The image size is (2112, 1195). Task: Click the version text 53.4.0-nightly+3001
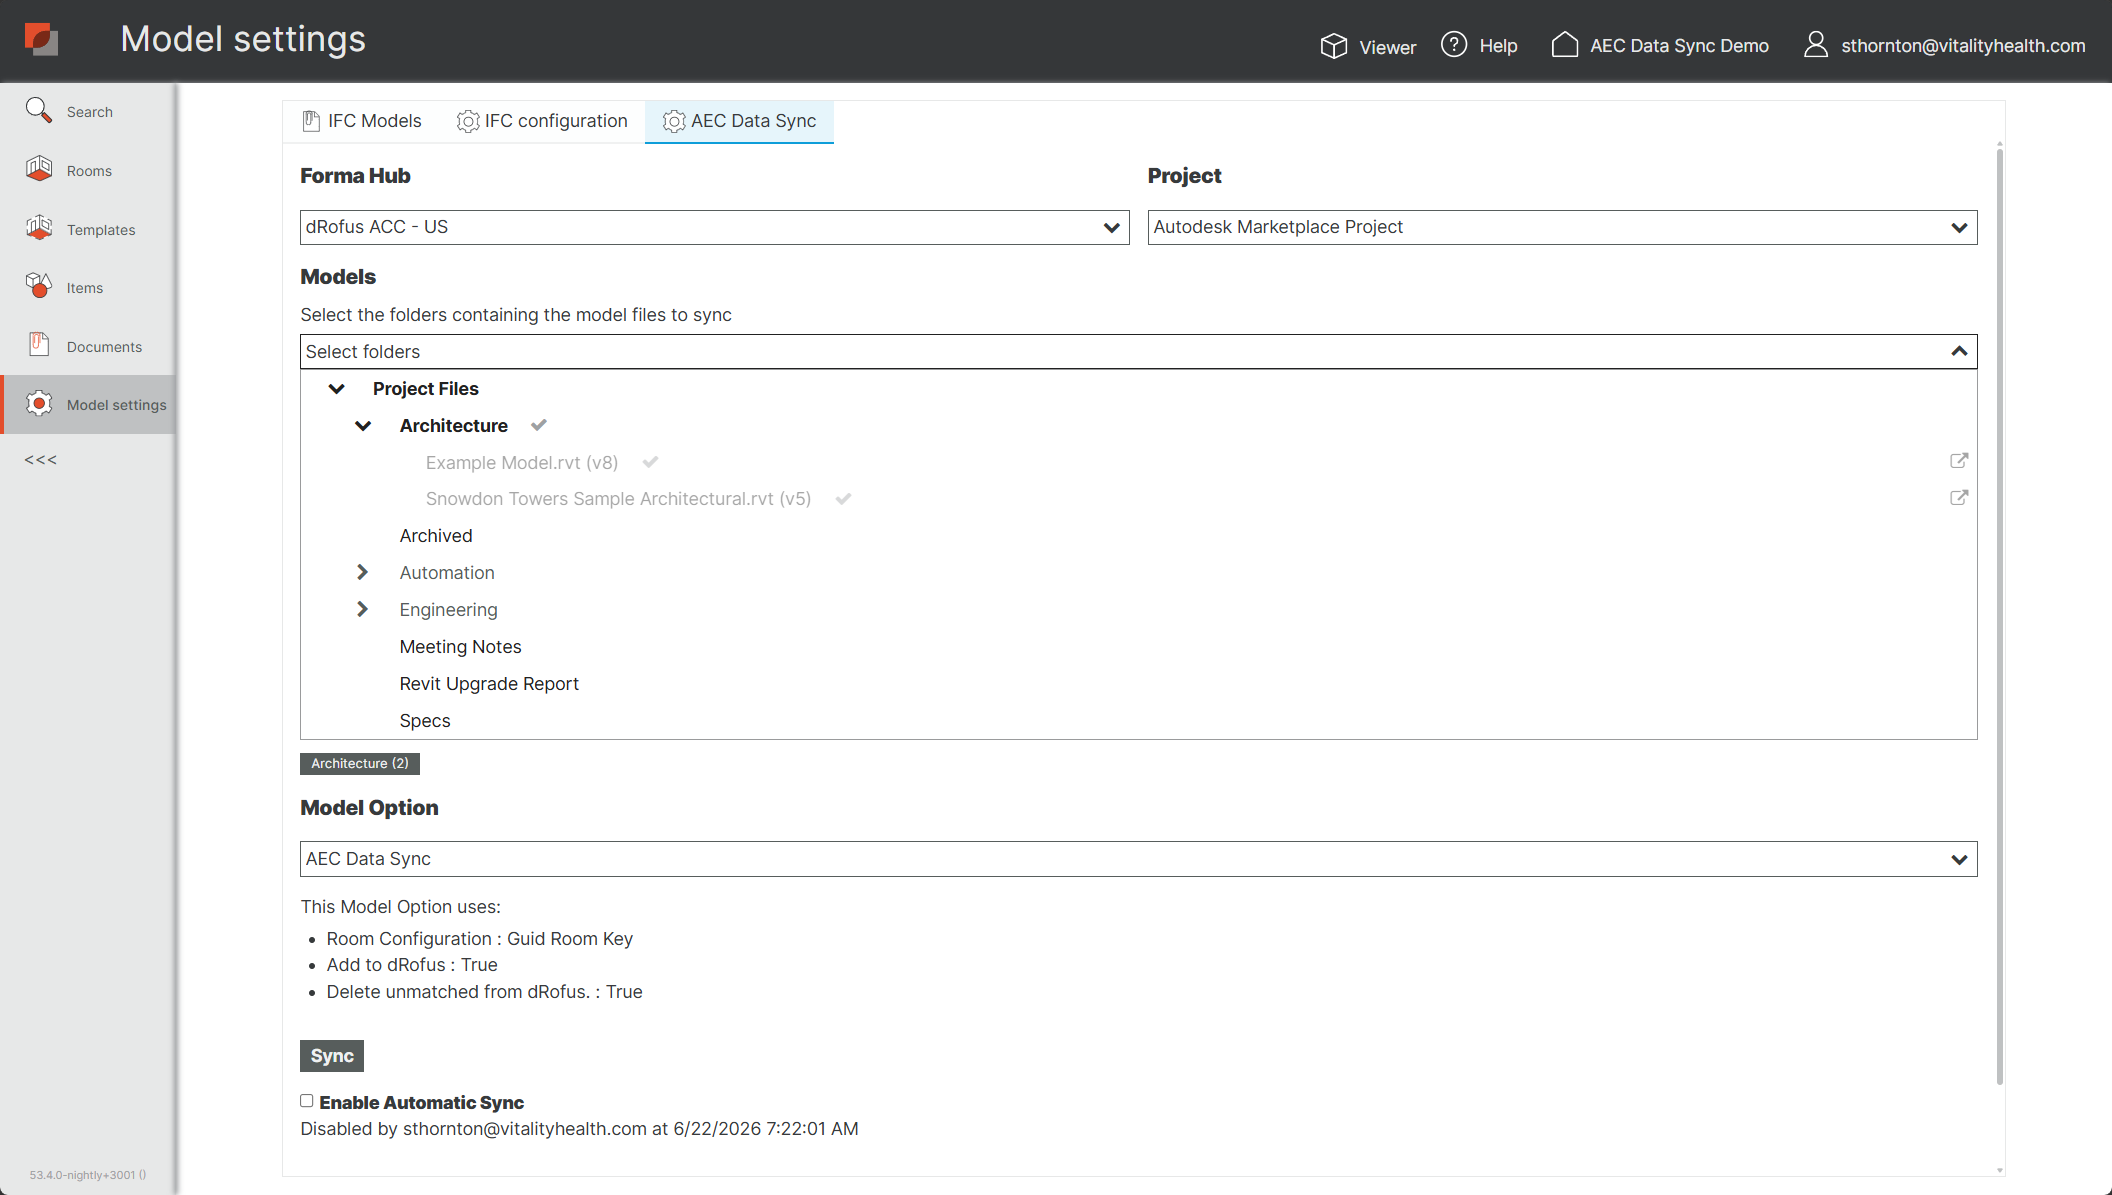88,1175
